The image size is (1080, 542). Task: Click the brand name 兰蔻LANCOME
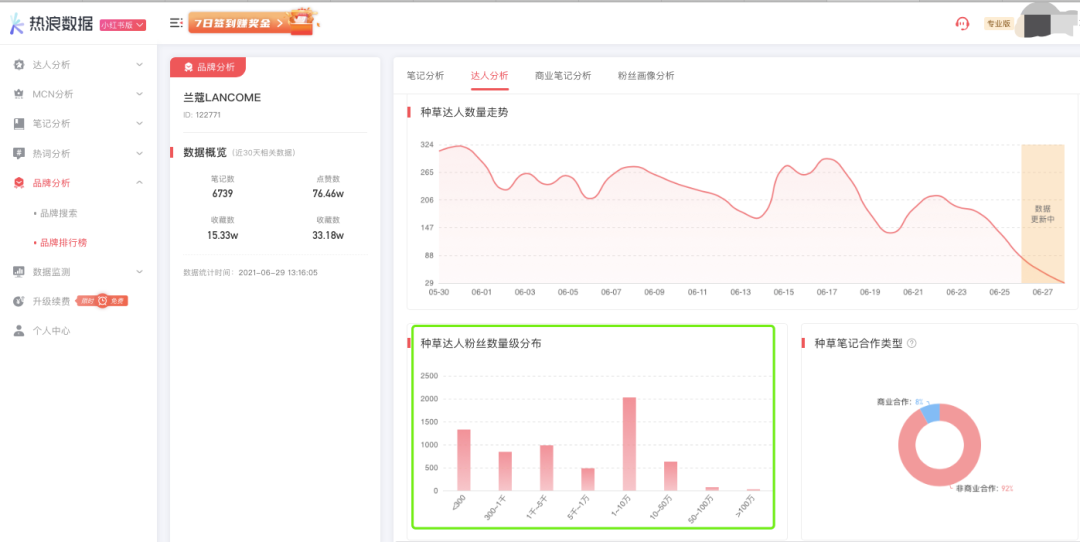click(222, 98)
